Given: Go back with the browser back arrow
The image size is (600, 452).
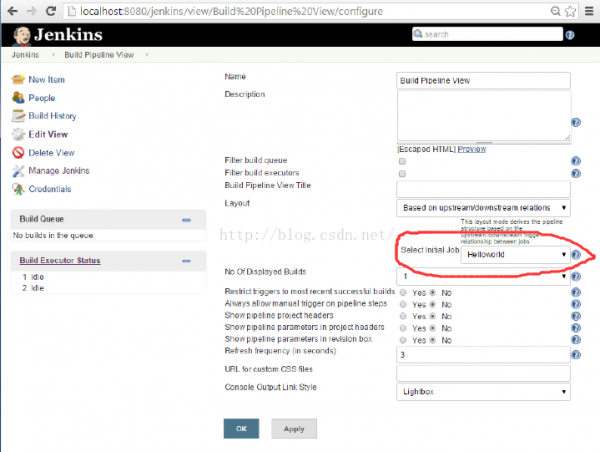Looking at the screenshot, I should click(12, 11).
